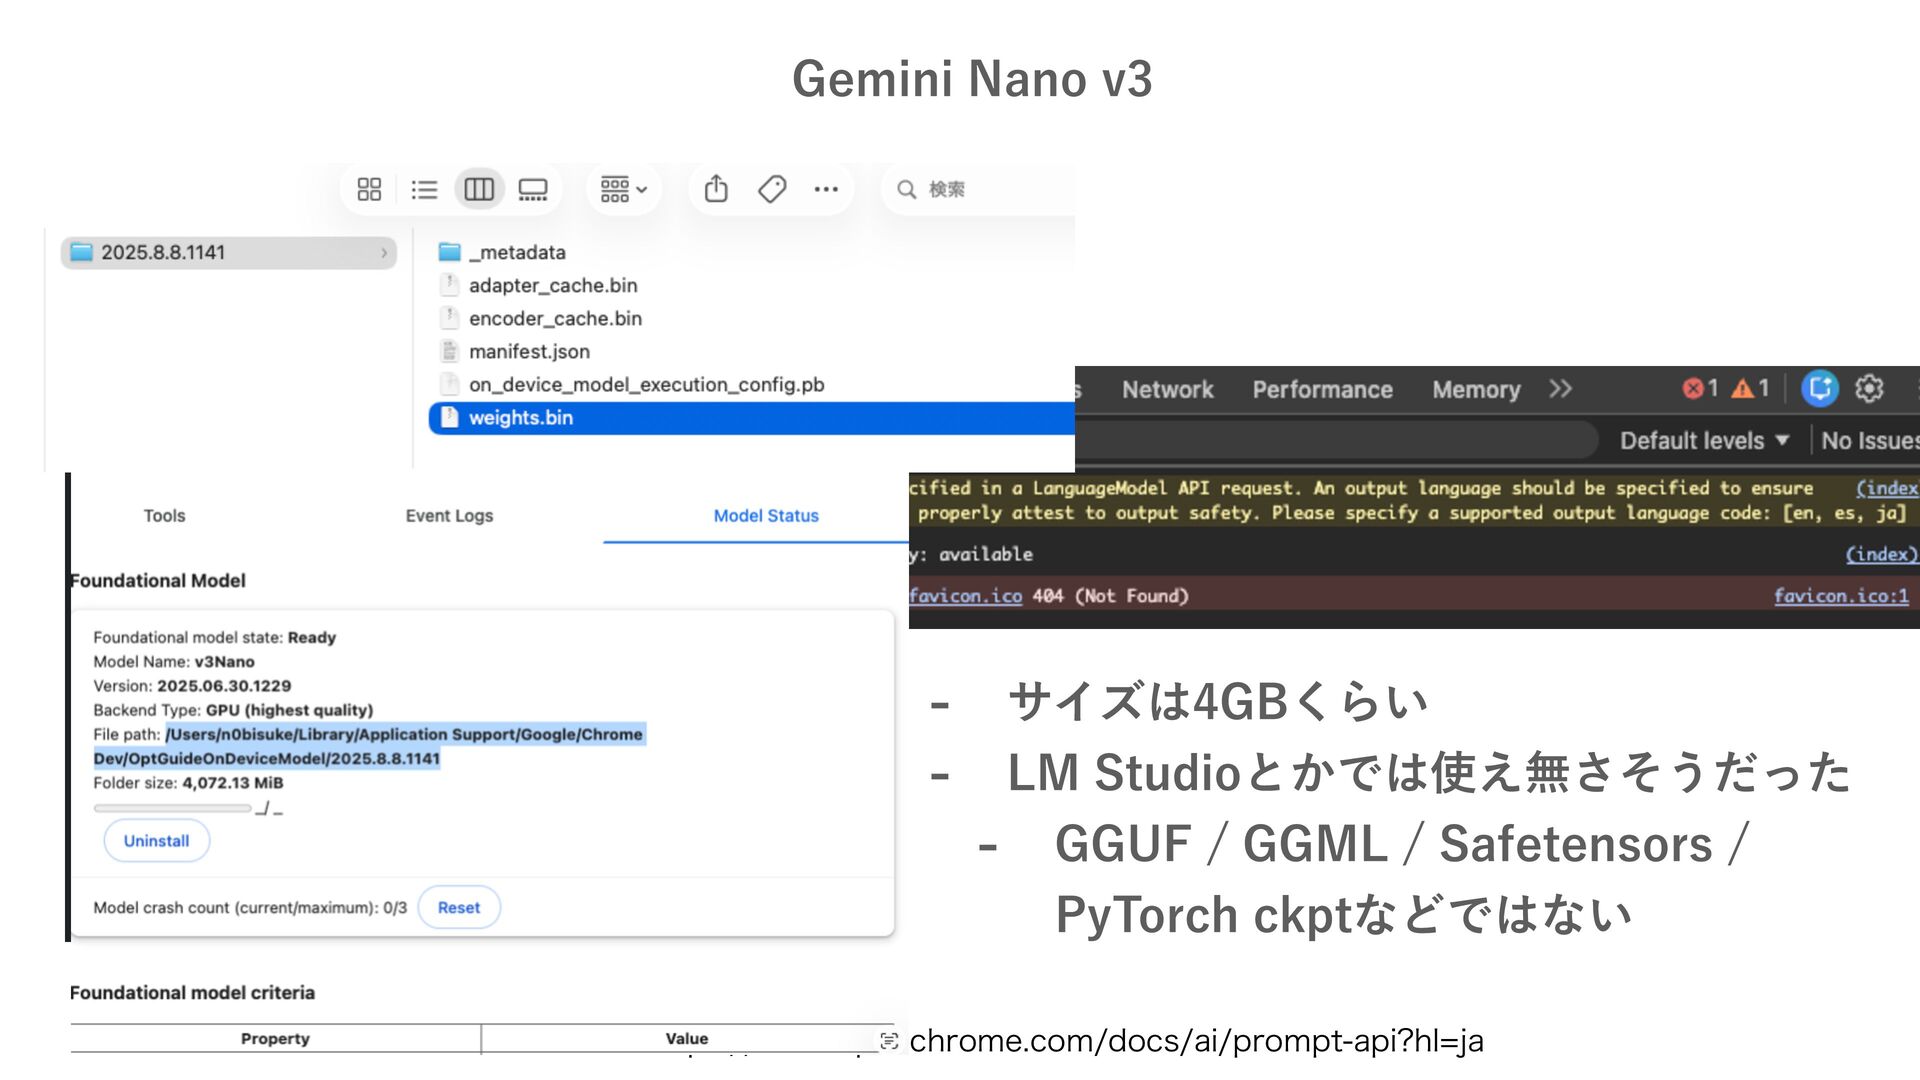Click the Finder tag icon
The height and width of the screenshot is (1080, 1920).
772,189
